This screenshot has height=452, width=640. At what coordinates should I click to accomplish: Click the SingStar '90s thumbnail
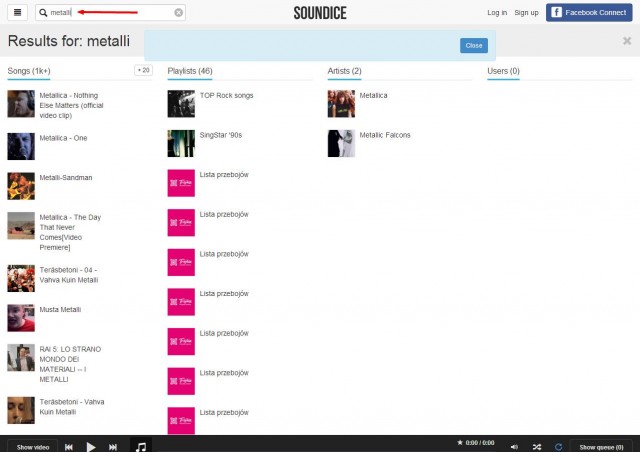click(181, 143)
